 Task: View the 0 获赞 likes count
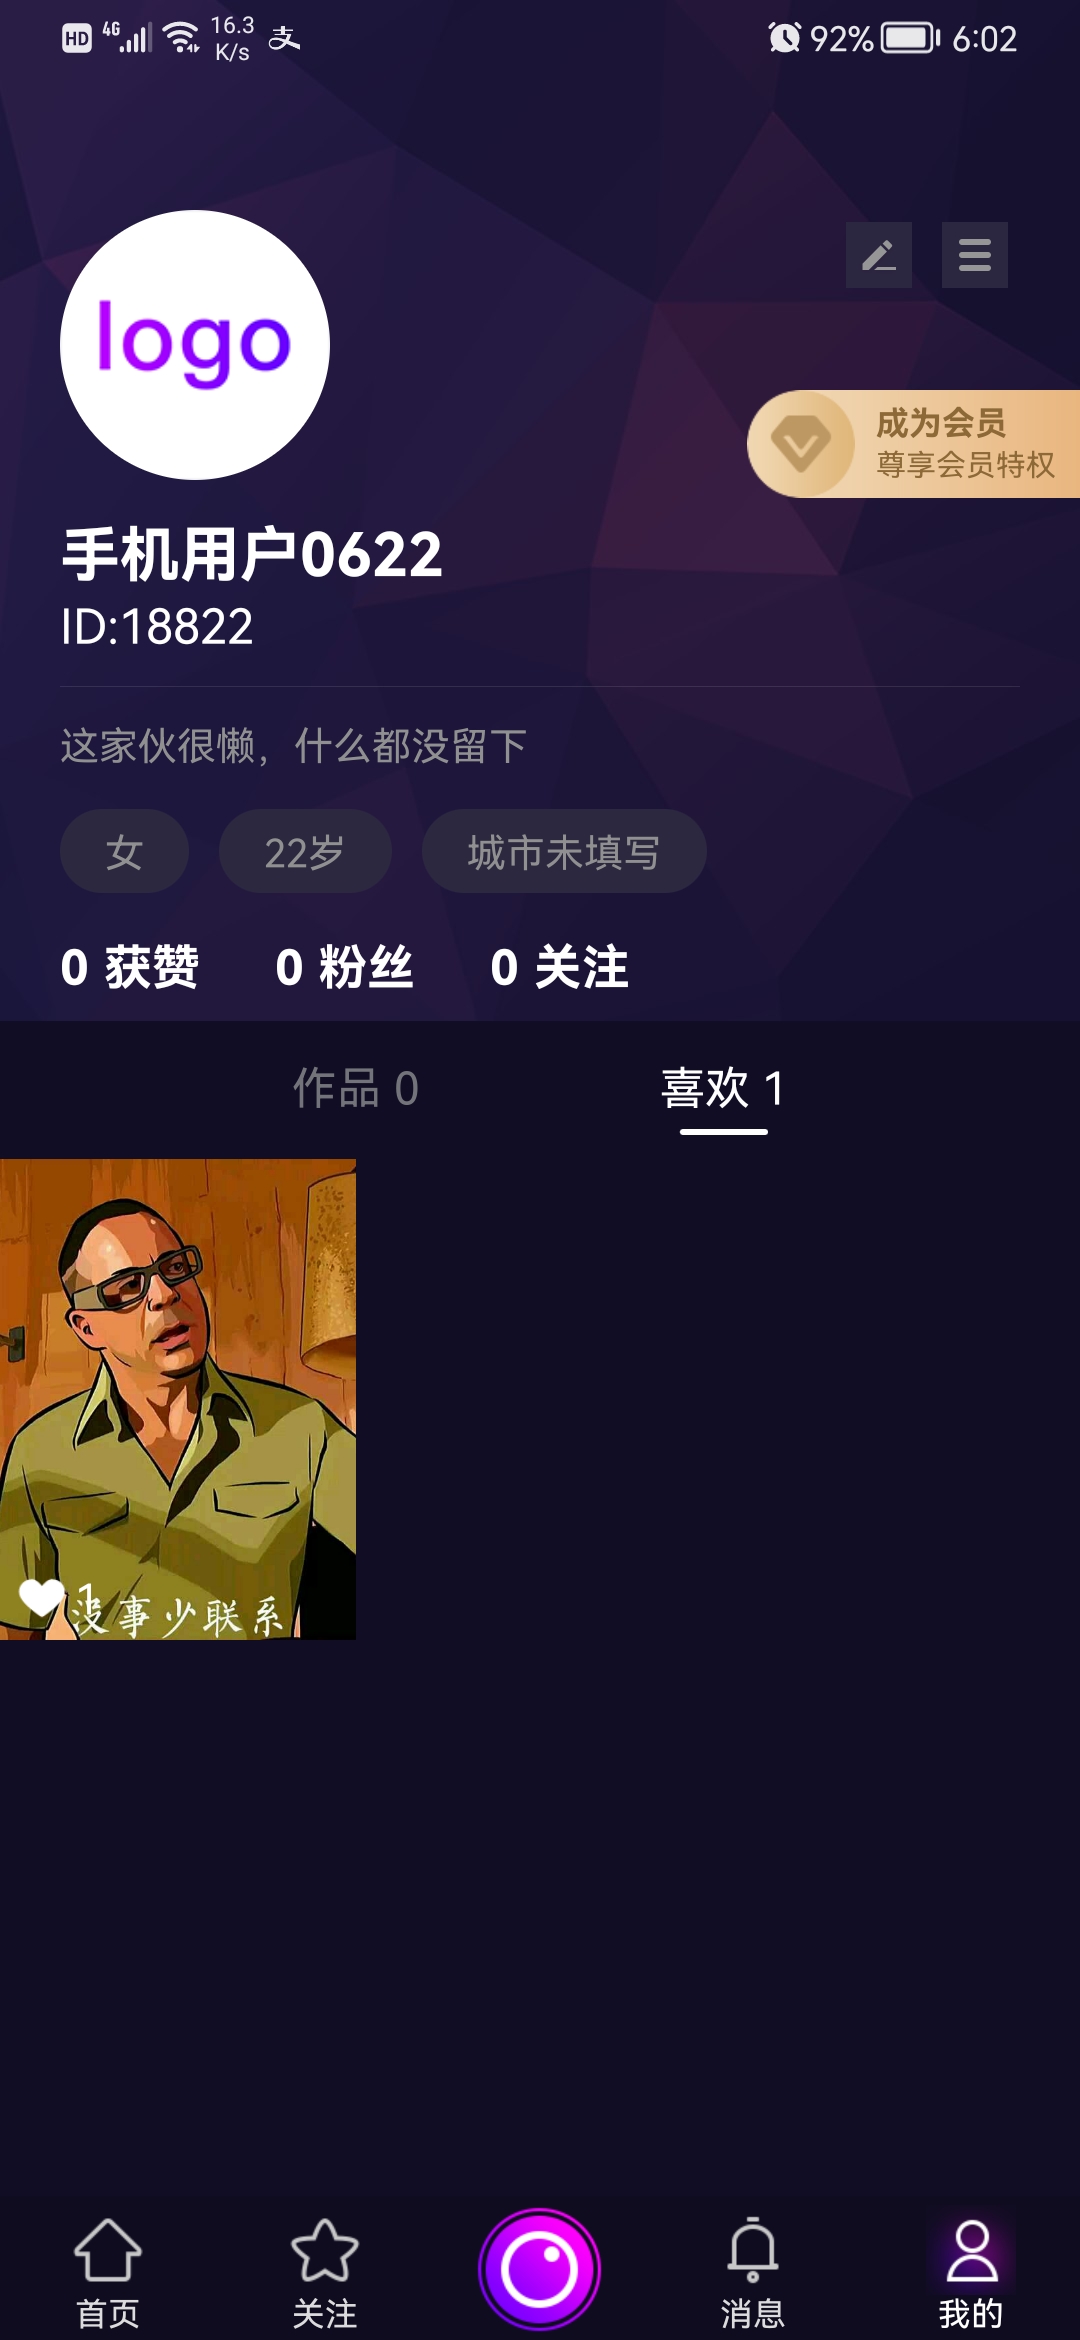(129, 967)
